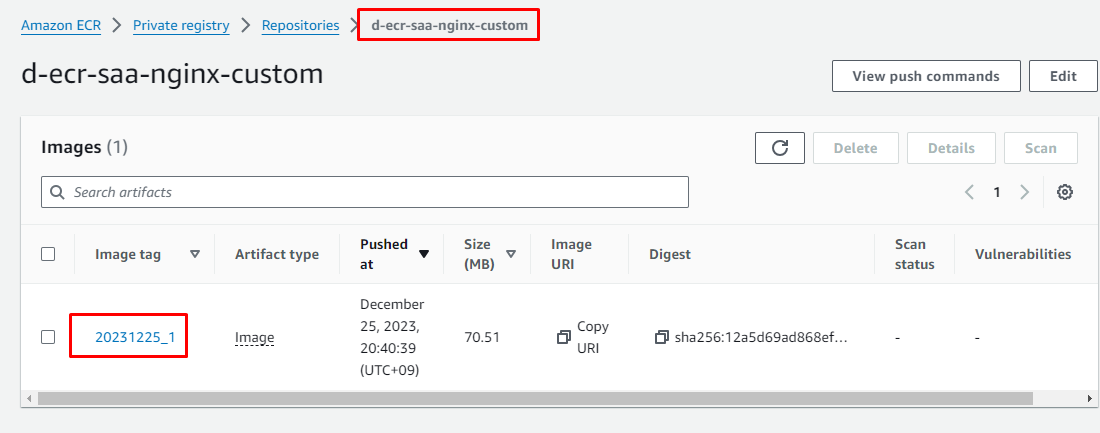1100x433 pixels.
Task: Go to next page with right chevron
Action: coord(1024,192)
